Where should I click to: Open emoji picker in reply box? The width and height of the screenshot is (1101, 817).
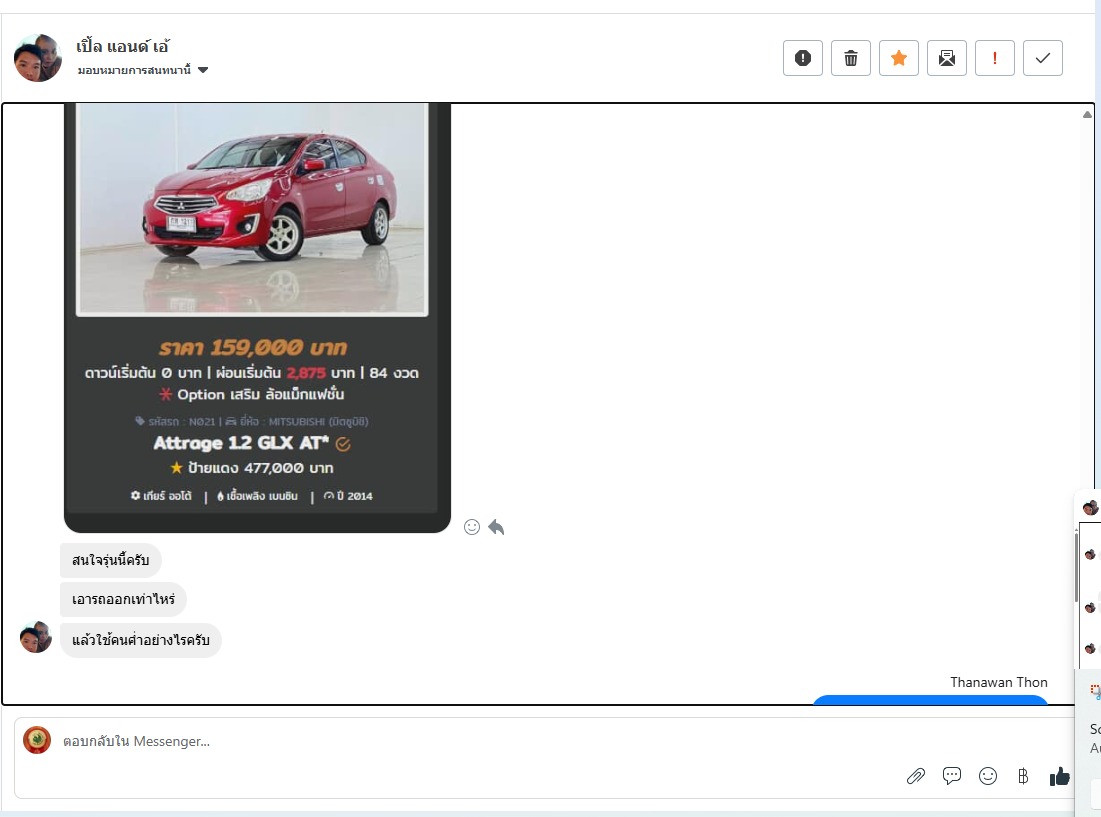[x=988, y=776]
